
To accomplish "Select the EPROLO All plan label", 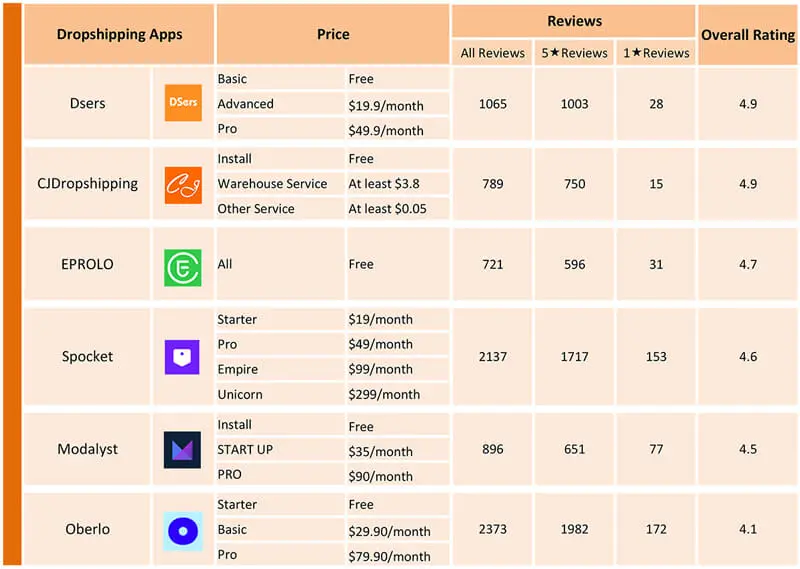I will 225,264.
